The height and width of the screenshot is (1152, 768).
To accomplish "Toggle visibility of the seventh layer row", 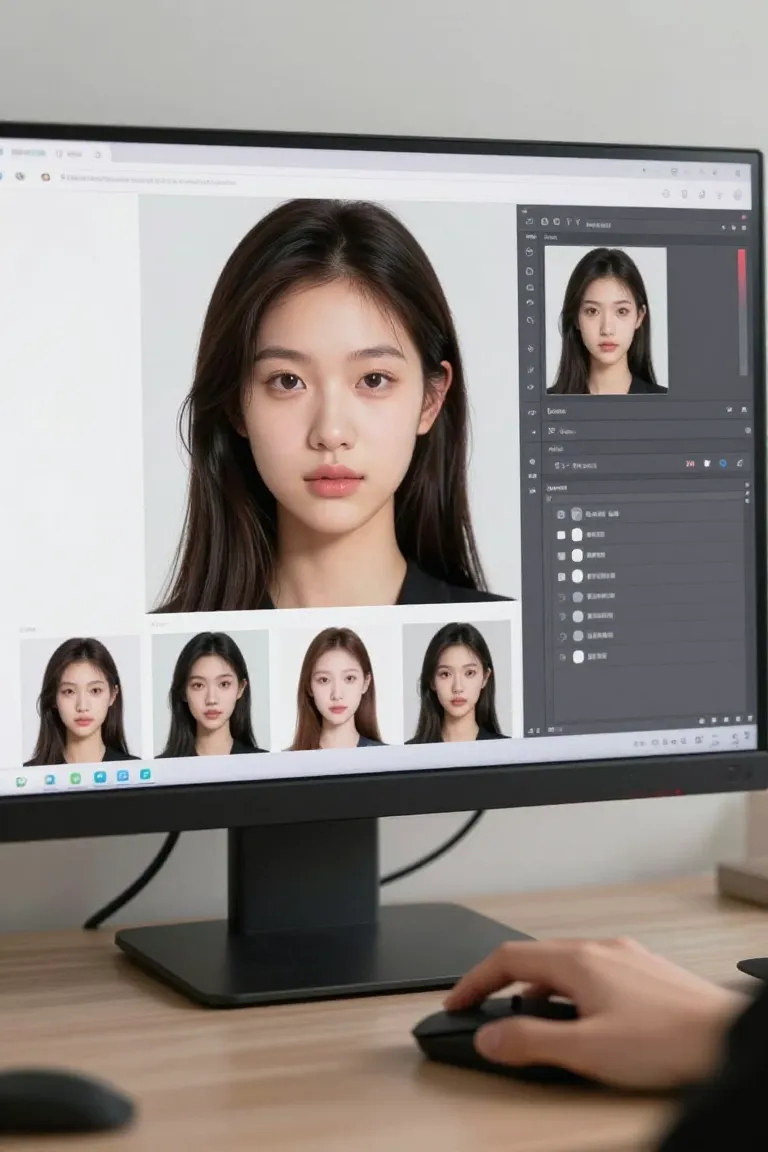I will point(563,636).
